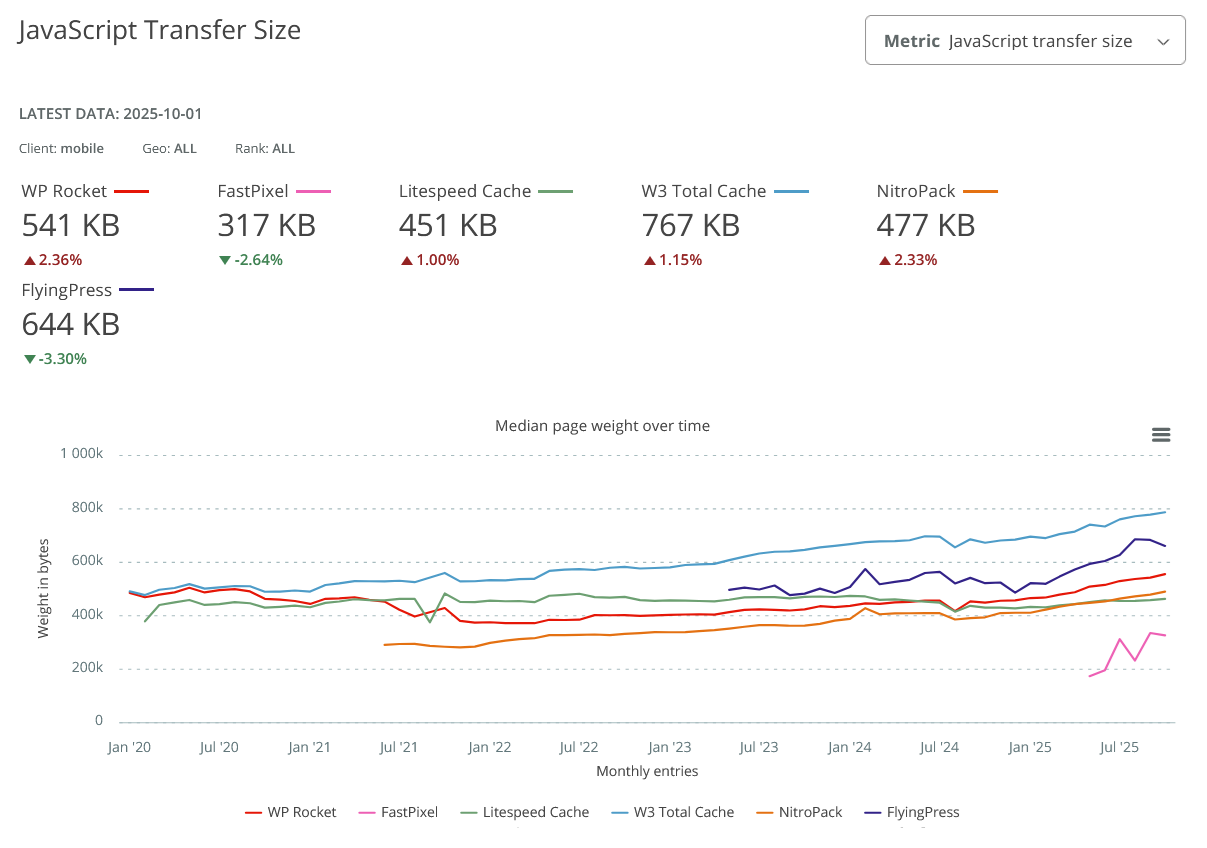Toggle WP Rocket series in chart legend
The image size is (1207, 848).
[x=291, y=812]
